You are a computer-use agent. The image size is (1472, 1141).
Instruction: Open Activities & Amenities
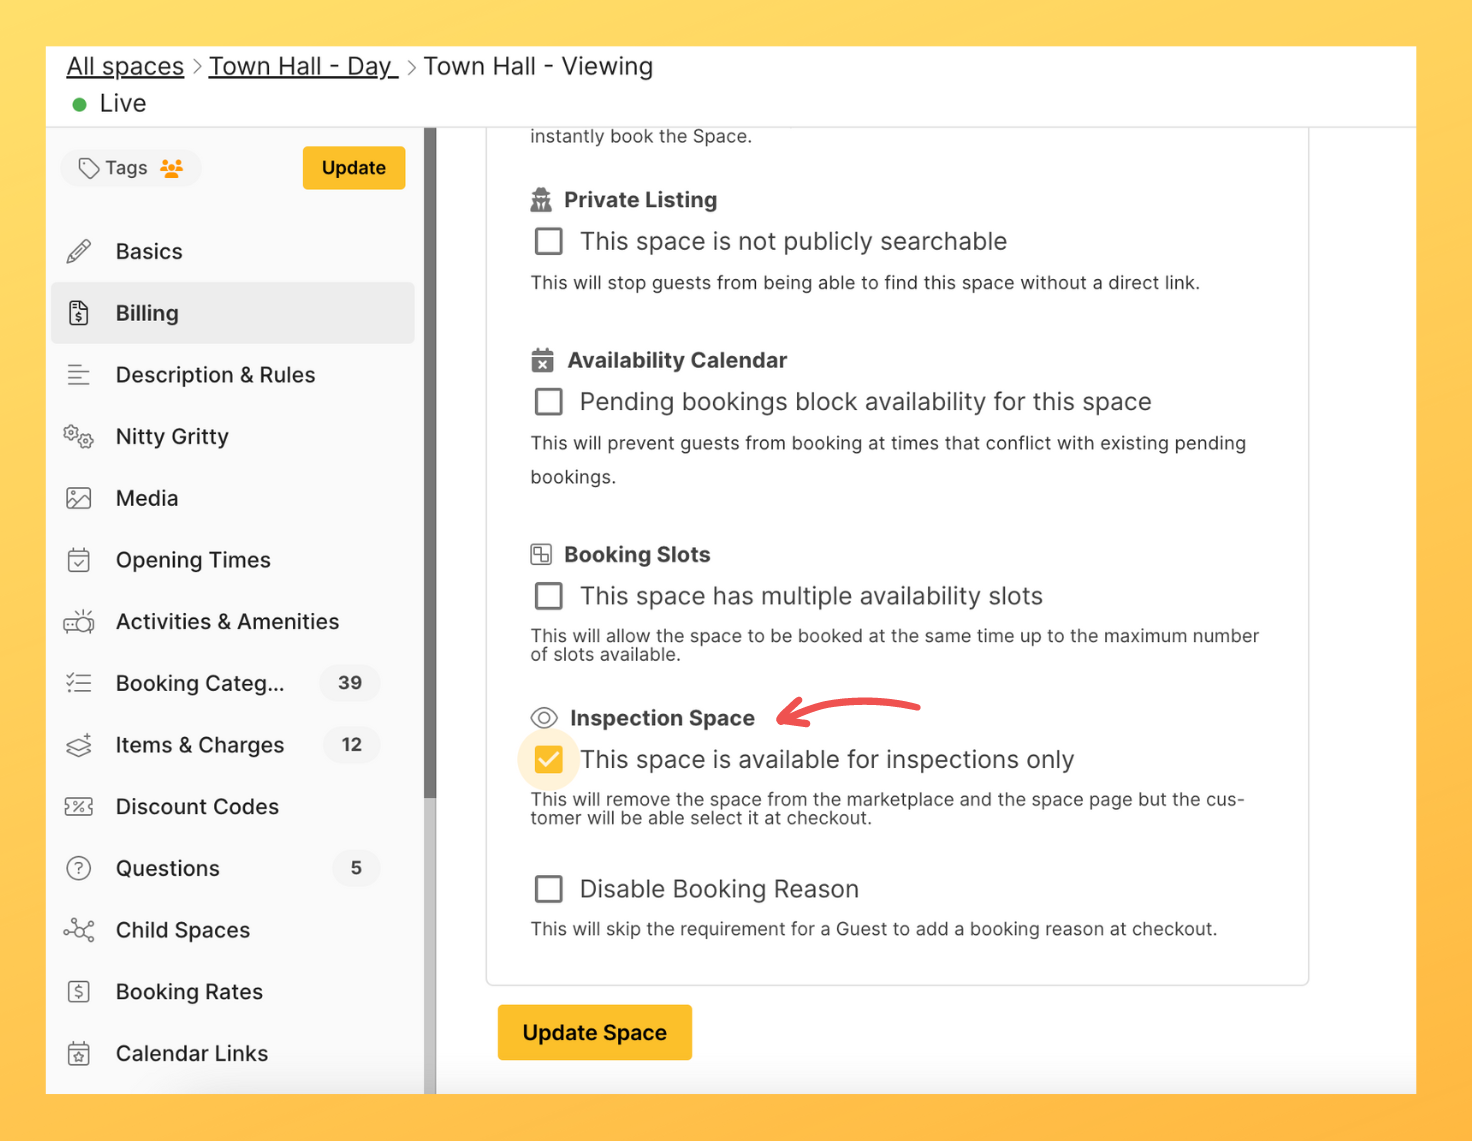coord(232,622)
